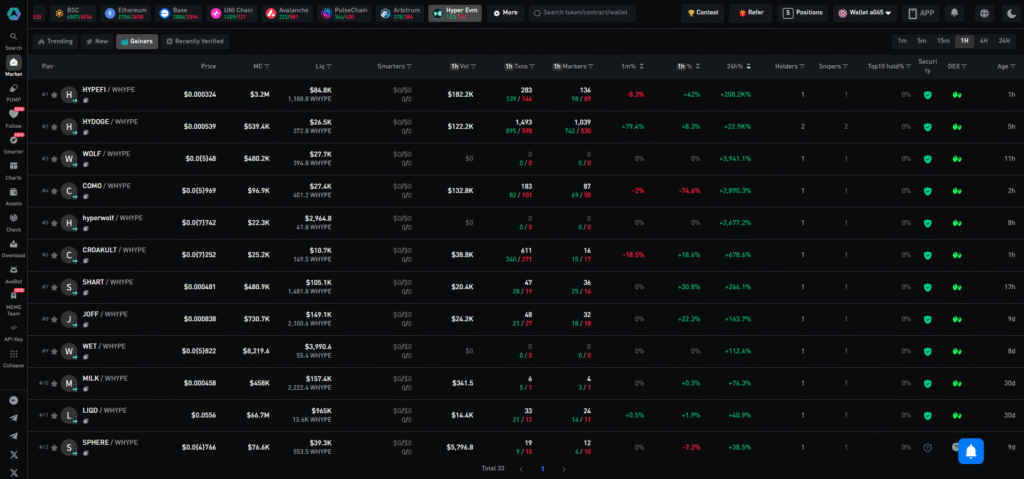Open the Top10 hold% column filter
Screen dimensions: 1024x479
[908, 66]
